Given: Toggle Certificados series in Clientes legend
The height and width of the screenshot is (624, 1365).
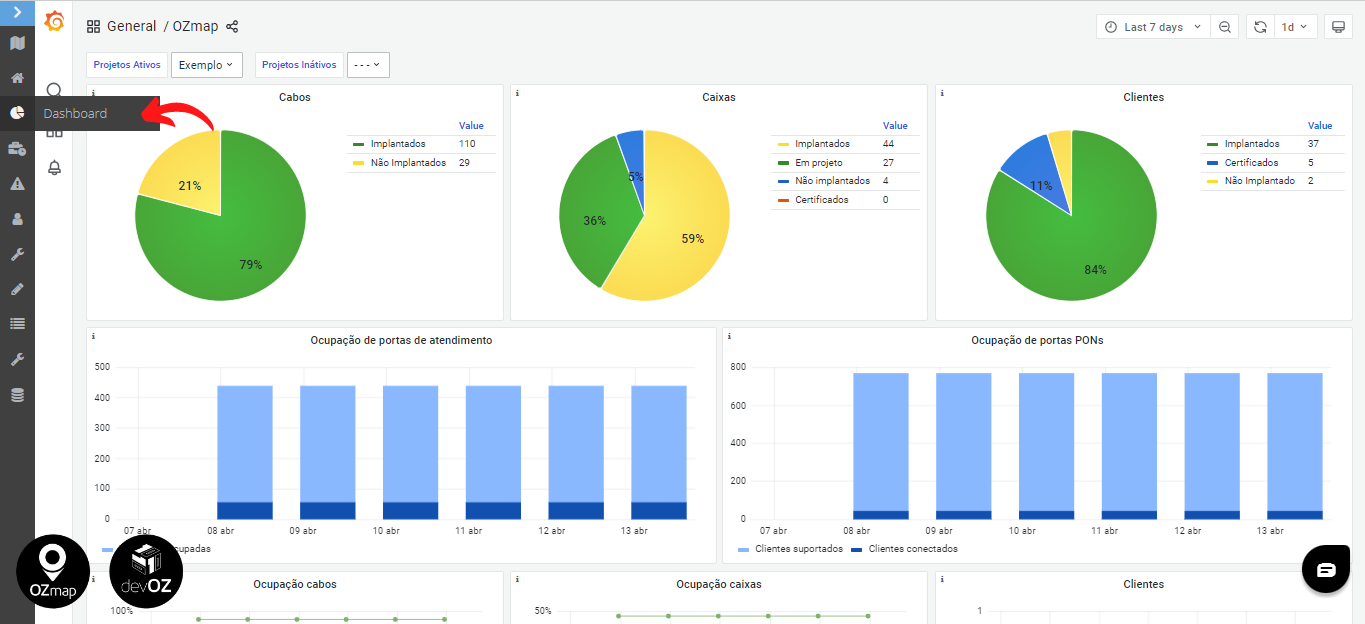Looking at the screenshot, I should click(1251, 163).
